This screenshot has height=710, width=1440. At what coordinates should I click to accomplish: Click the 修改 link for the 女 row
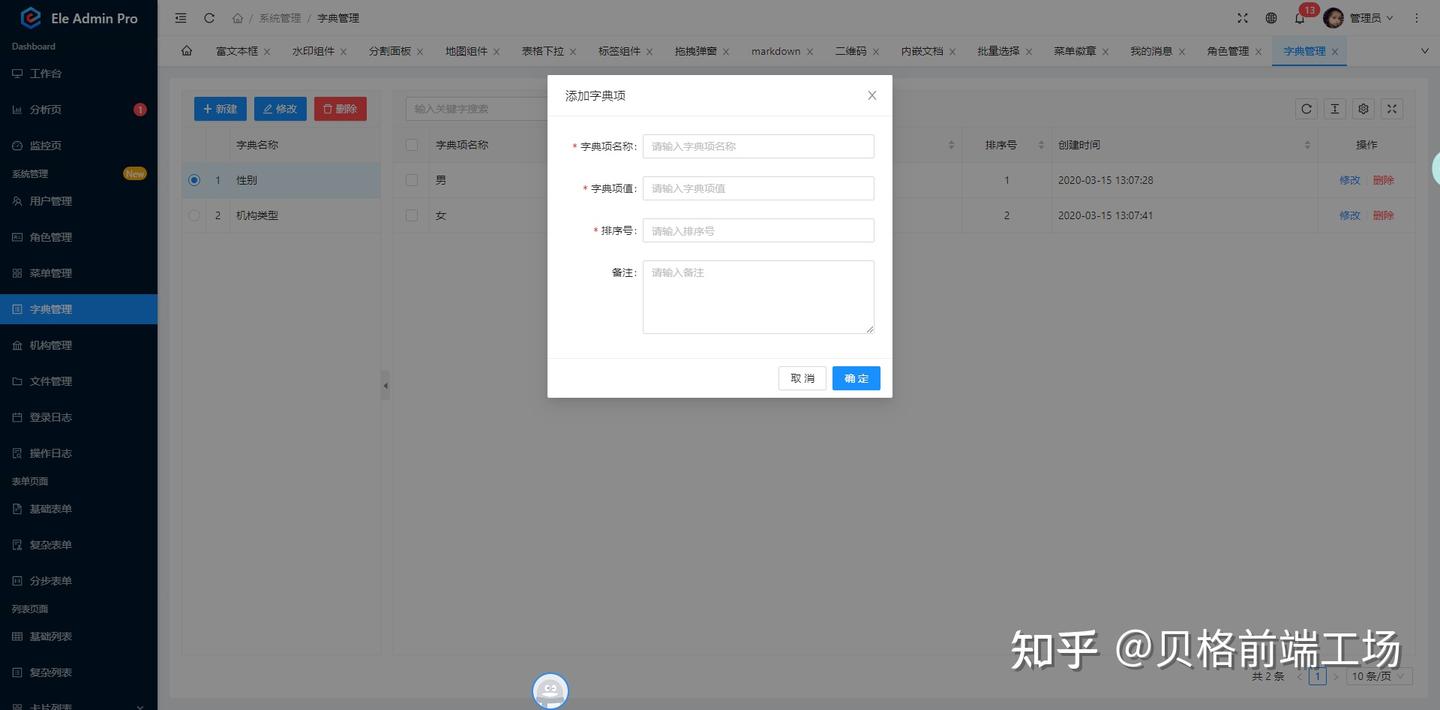point(1350,214)
